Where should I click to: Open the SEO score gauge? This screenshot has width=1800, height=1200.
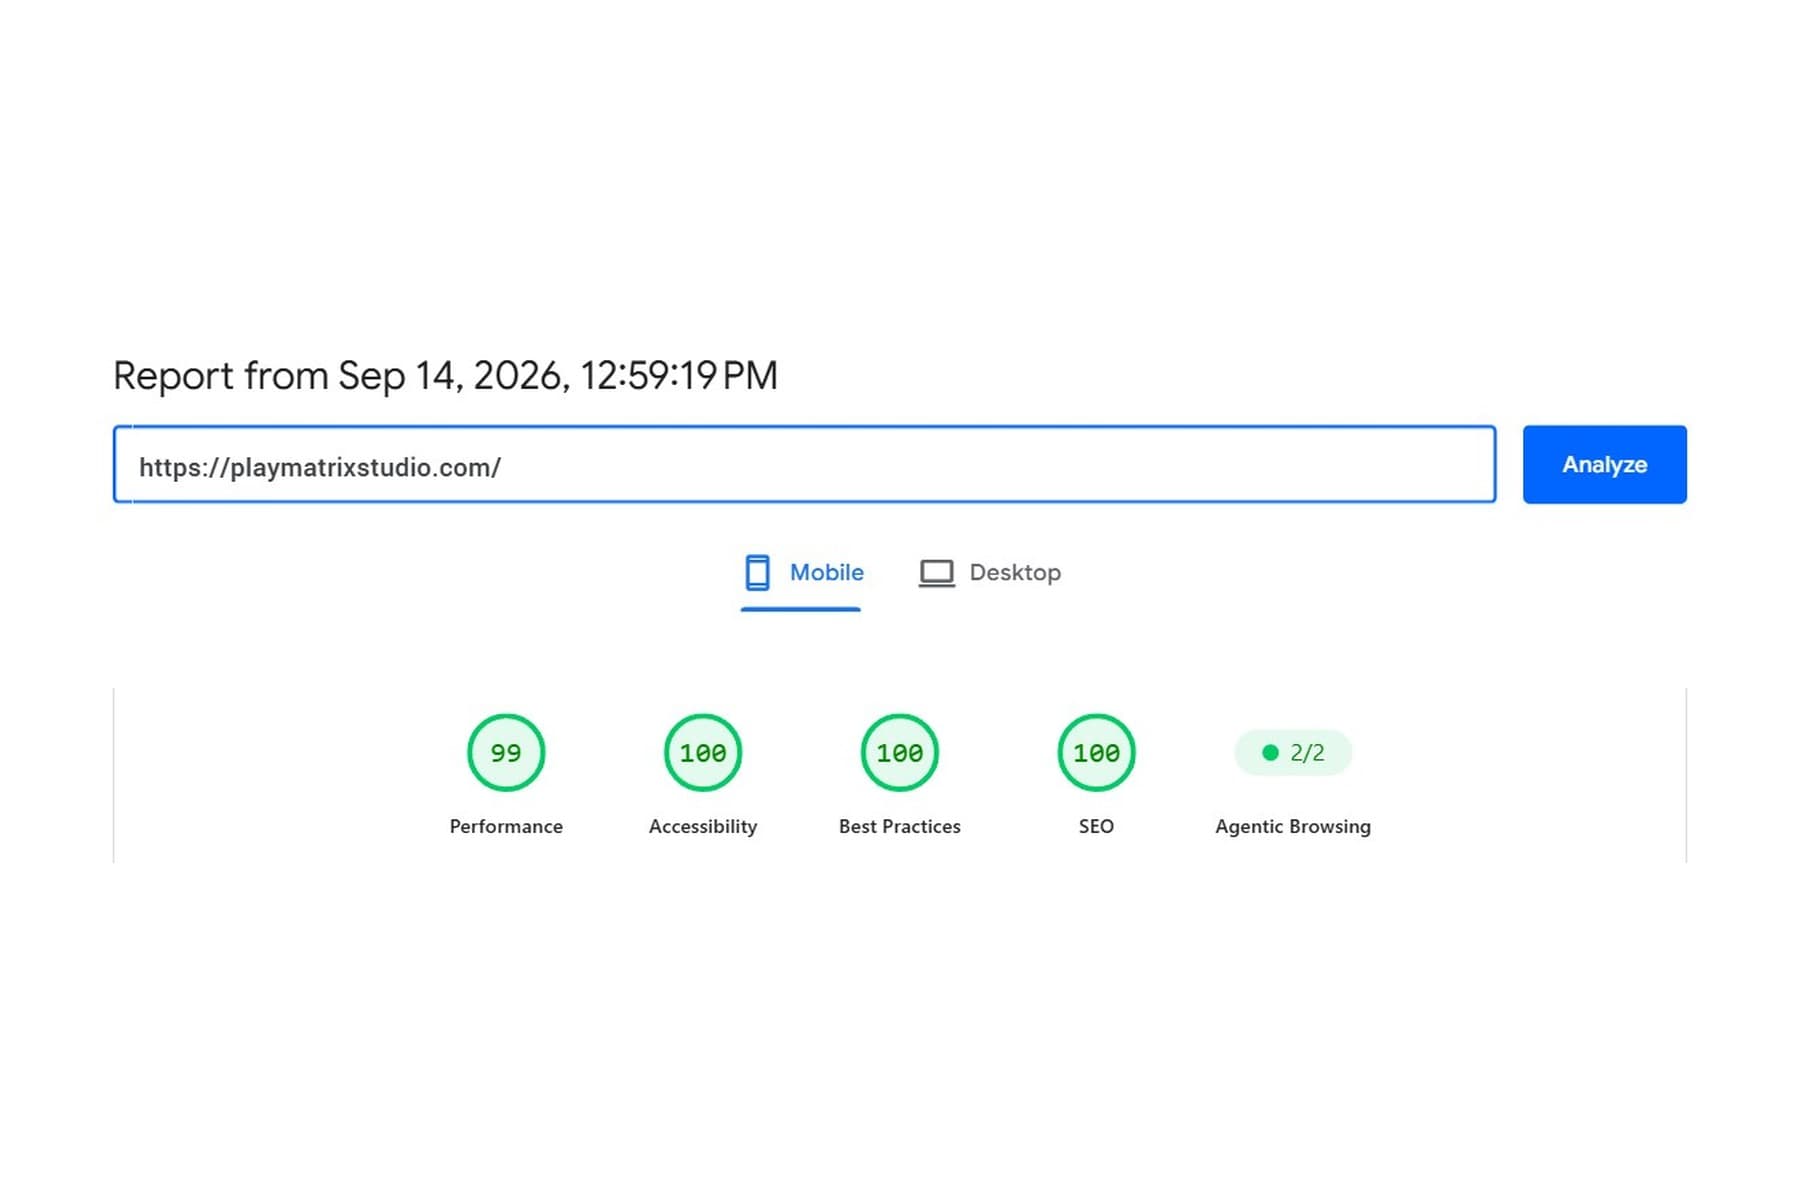tap(1096, 752)
